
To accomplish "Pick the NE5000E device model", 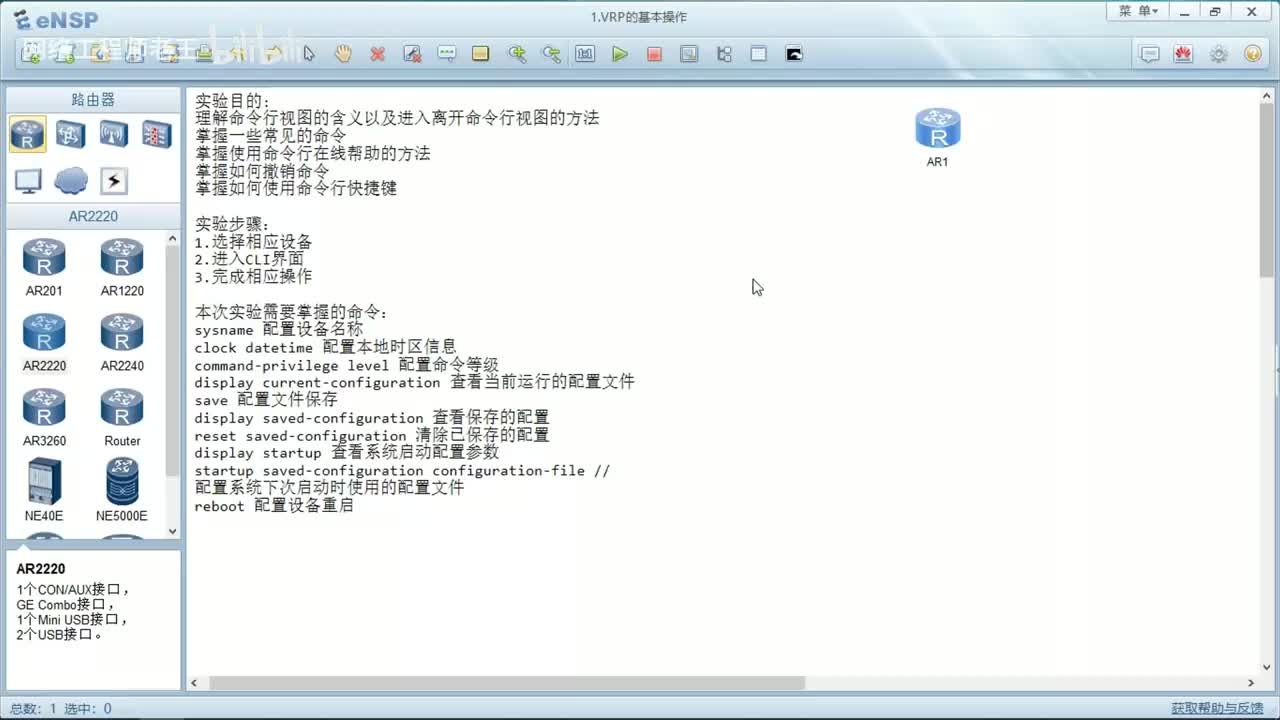I will pyautogui.click(x=122, y=490).
